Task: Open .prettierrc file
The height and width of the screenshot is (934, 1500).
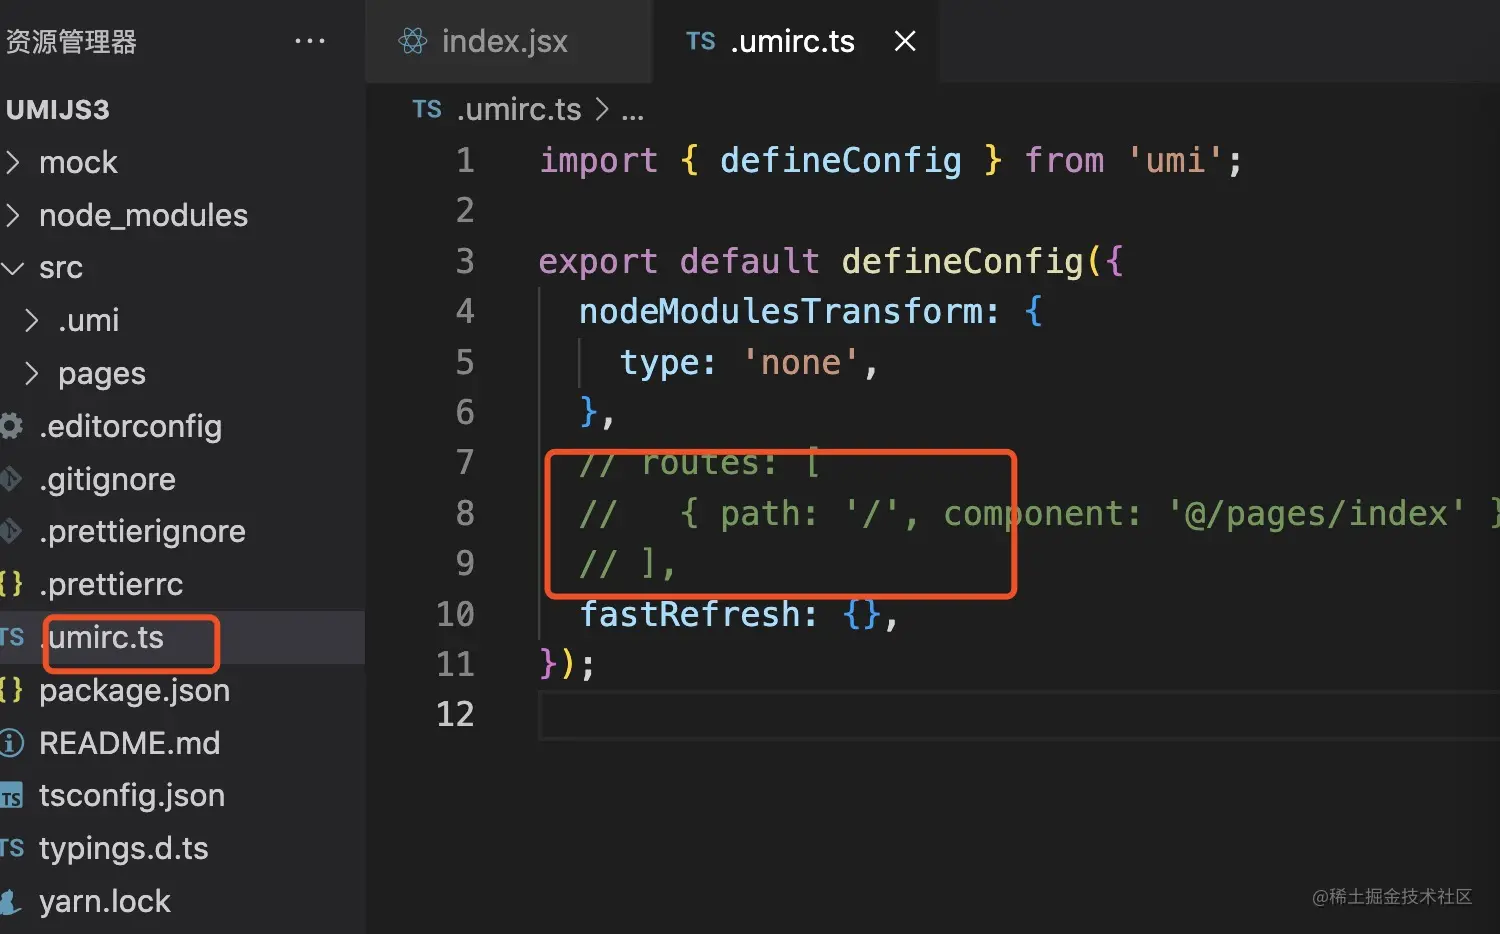Action: pyautogui.click(x=111, y=584)
